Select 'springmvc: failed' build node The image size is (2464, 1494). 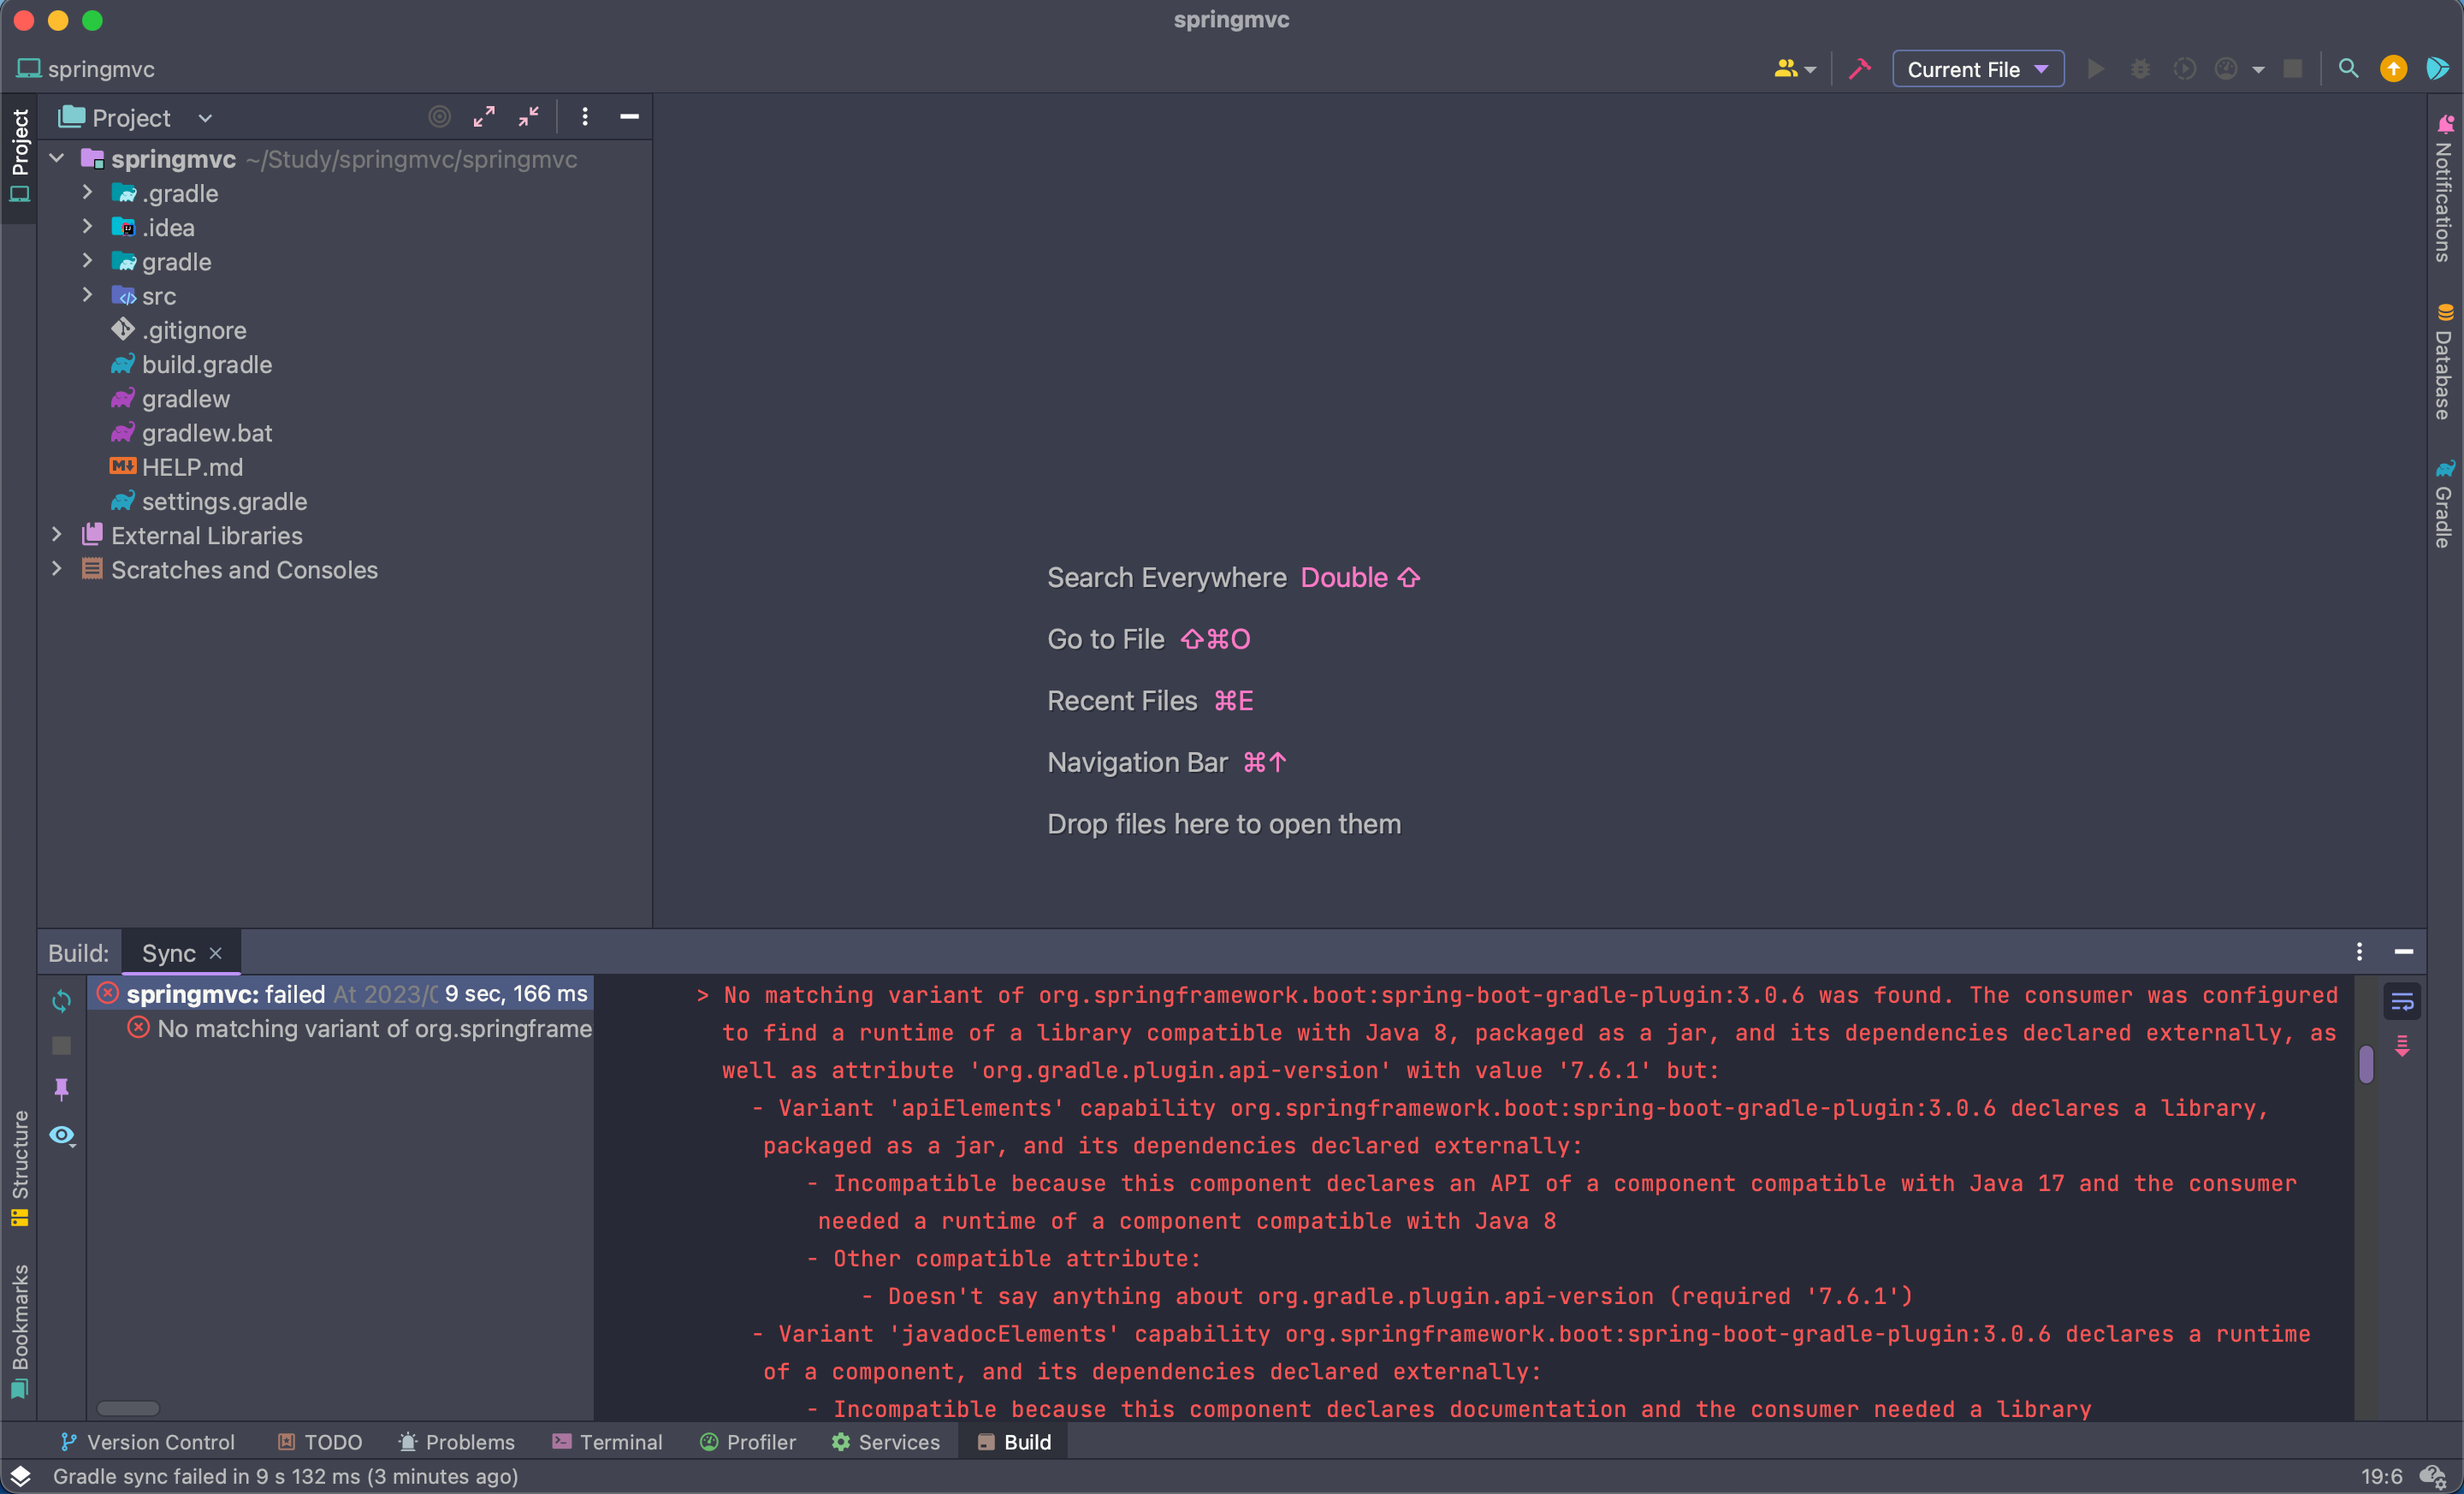coord(341,993)
